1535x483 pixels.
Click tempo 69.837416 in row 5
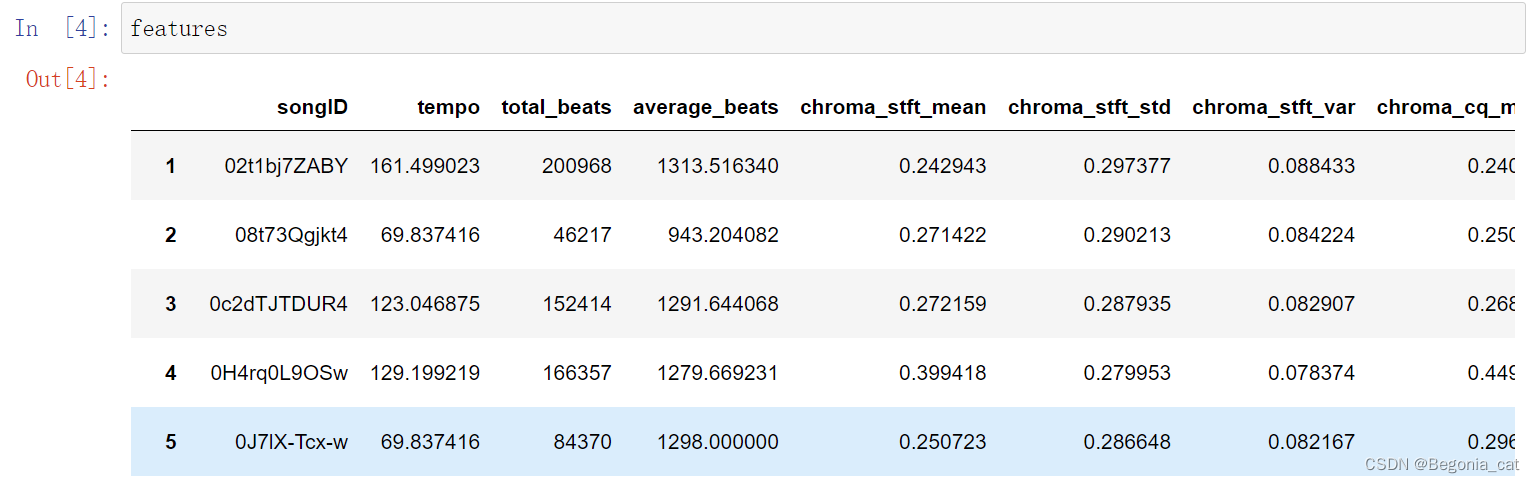(x=430, y=442)
